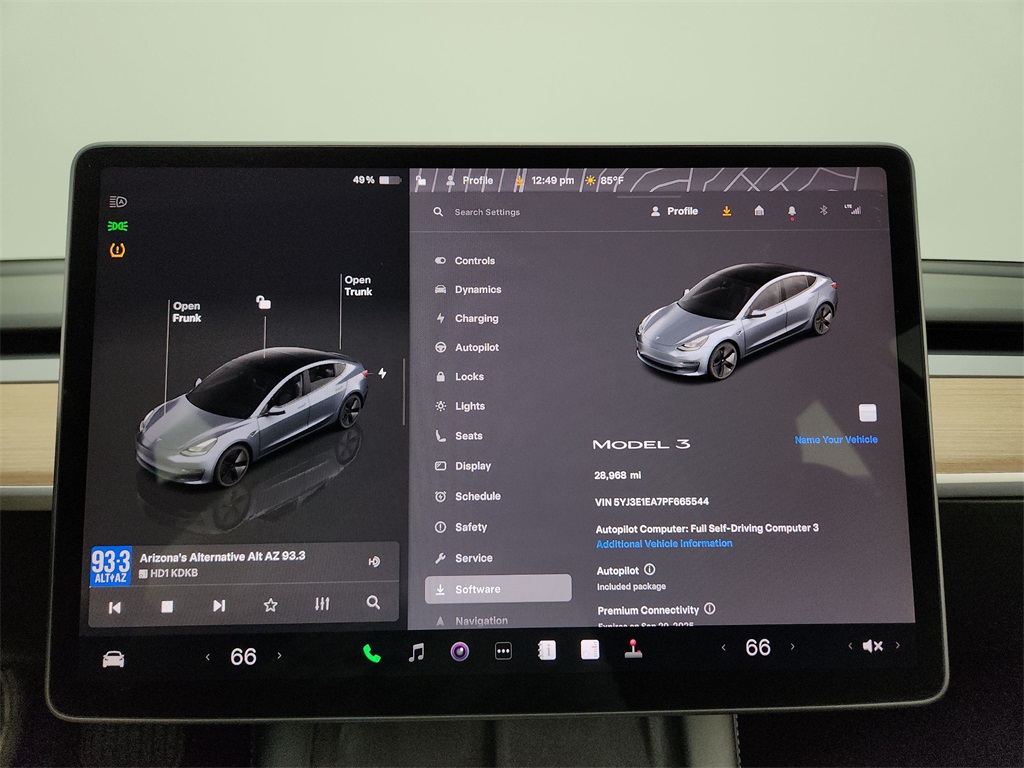This screenshot has height=768, width=1024.
Task: Open the audio equalizer settings icon
Action: 322,603
